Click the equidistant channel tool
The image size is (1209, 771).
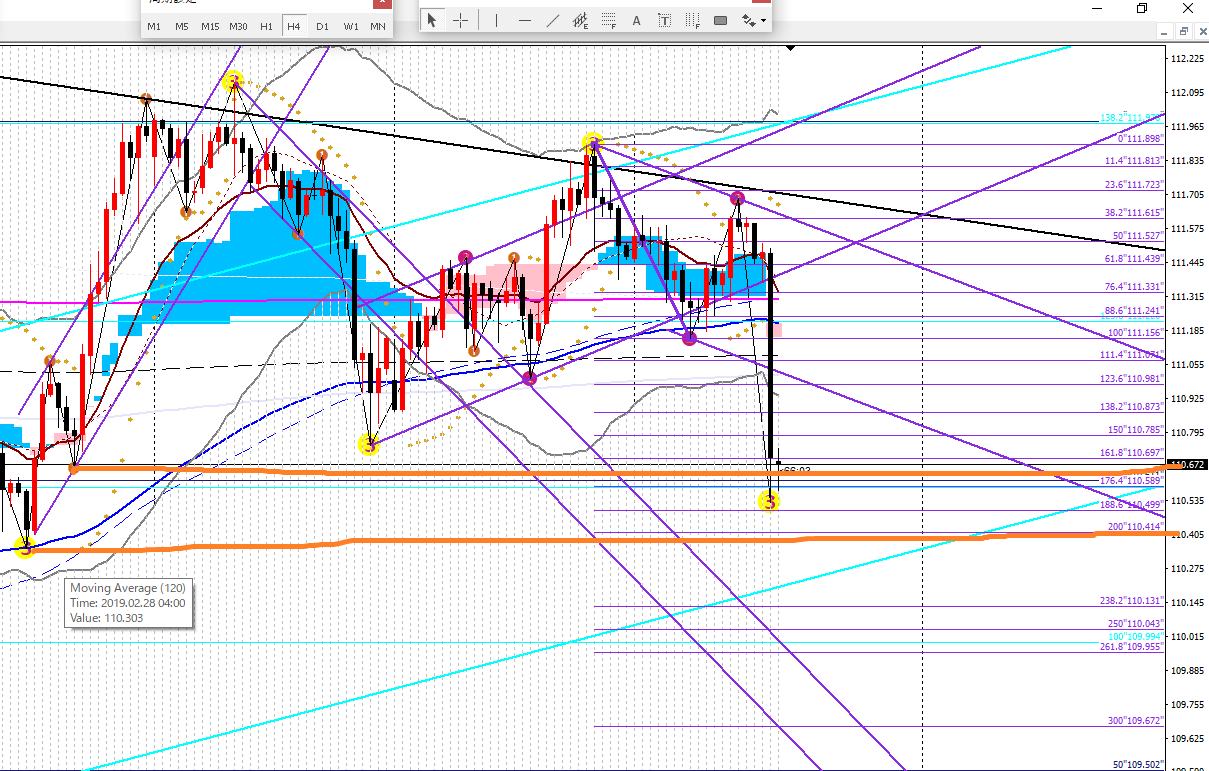pyautogui.click(x=580, y=20)
